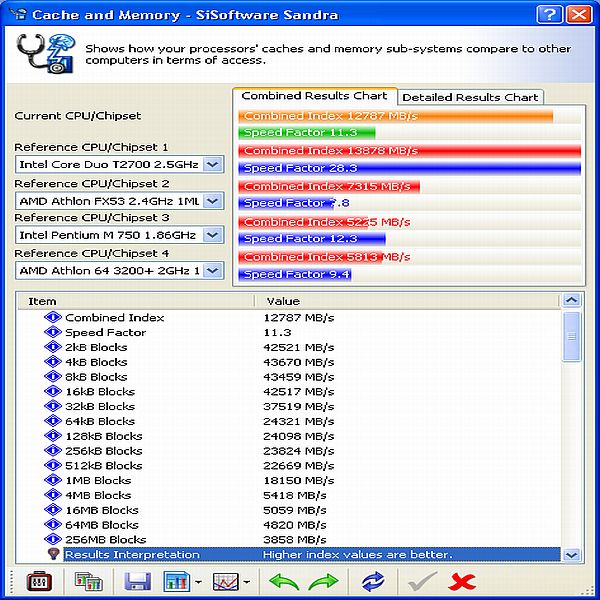Click value 37519 MB/s

click(298, 406)
